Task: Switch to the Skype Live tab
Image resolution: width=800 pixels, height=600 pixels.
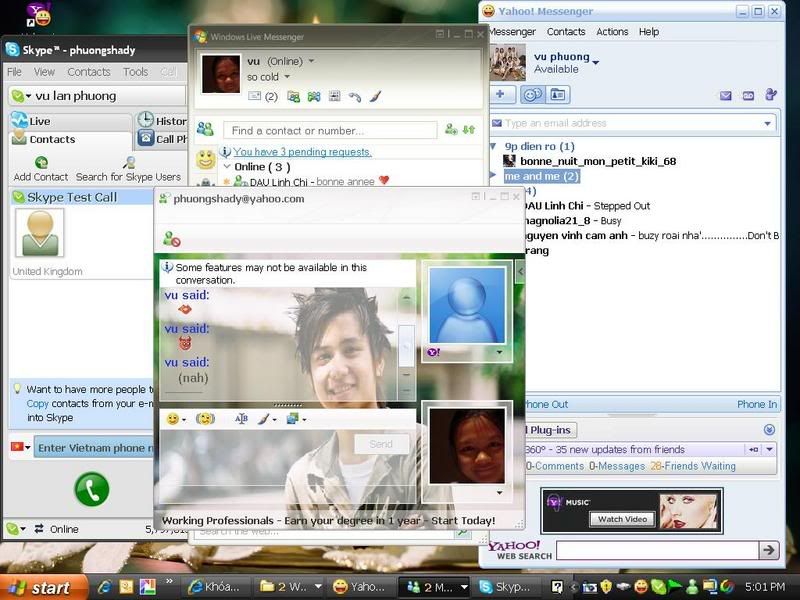Action: tap(40, 121)
